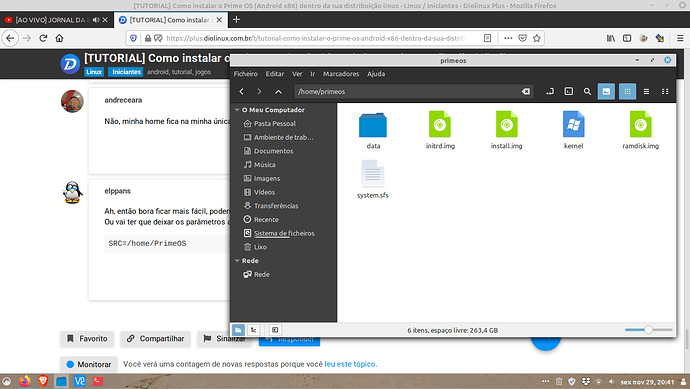Toggle location entry icon in Nemo toolbar

[x=550, y=92]
